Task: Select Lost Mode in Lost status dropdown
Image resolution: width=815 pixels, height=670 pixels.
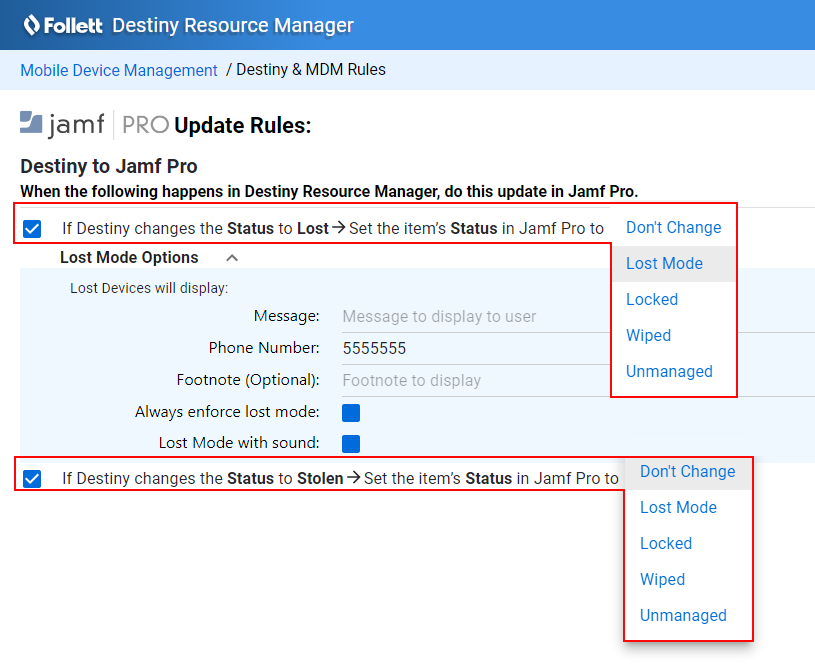Action: (x=674, y=264)
